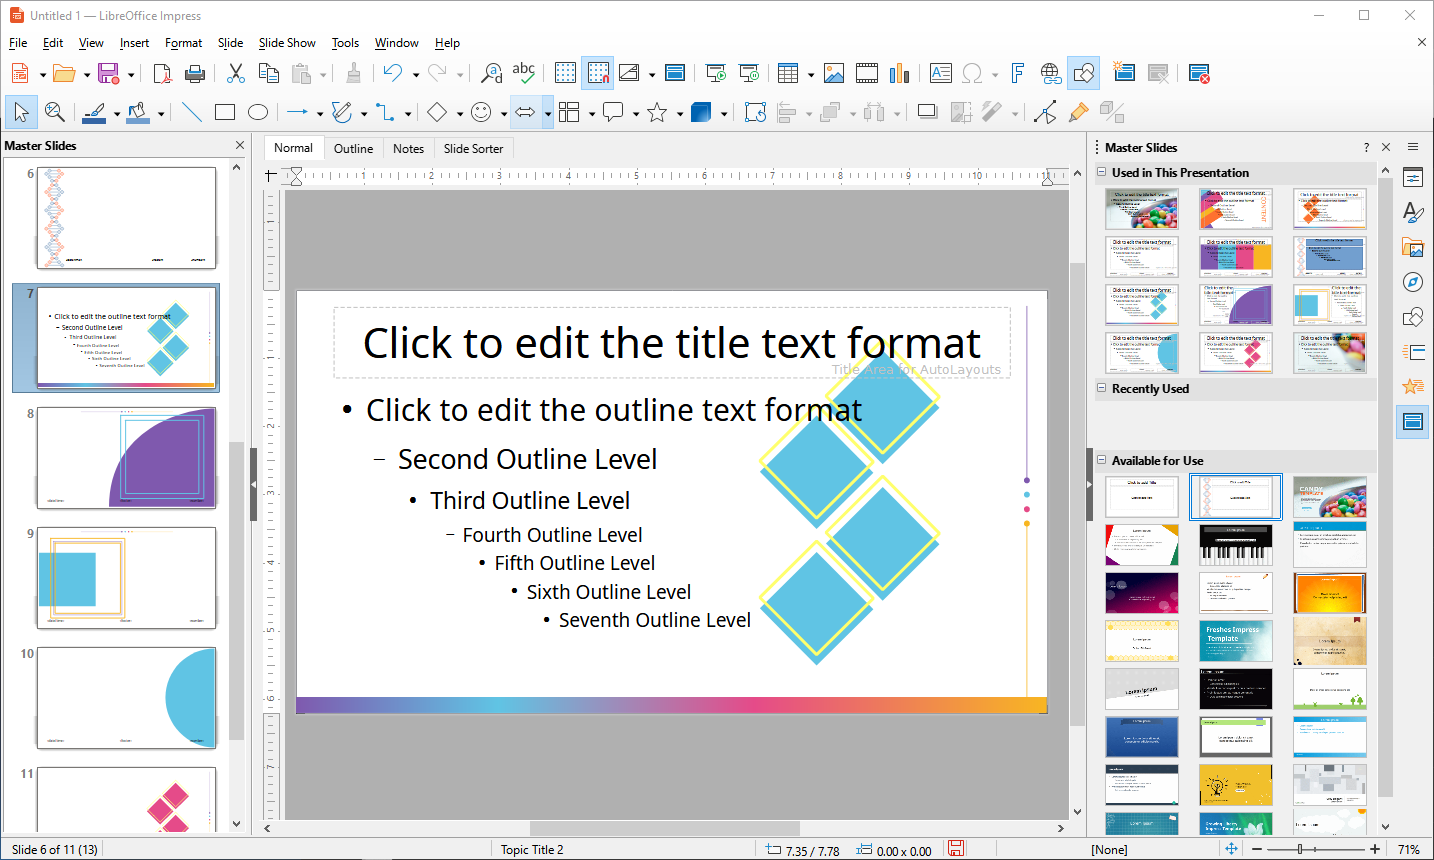Toggle Point Edit Mode

pyautogui.click(x=1045, y=112)
